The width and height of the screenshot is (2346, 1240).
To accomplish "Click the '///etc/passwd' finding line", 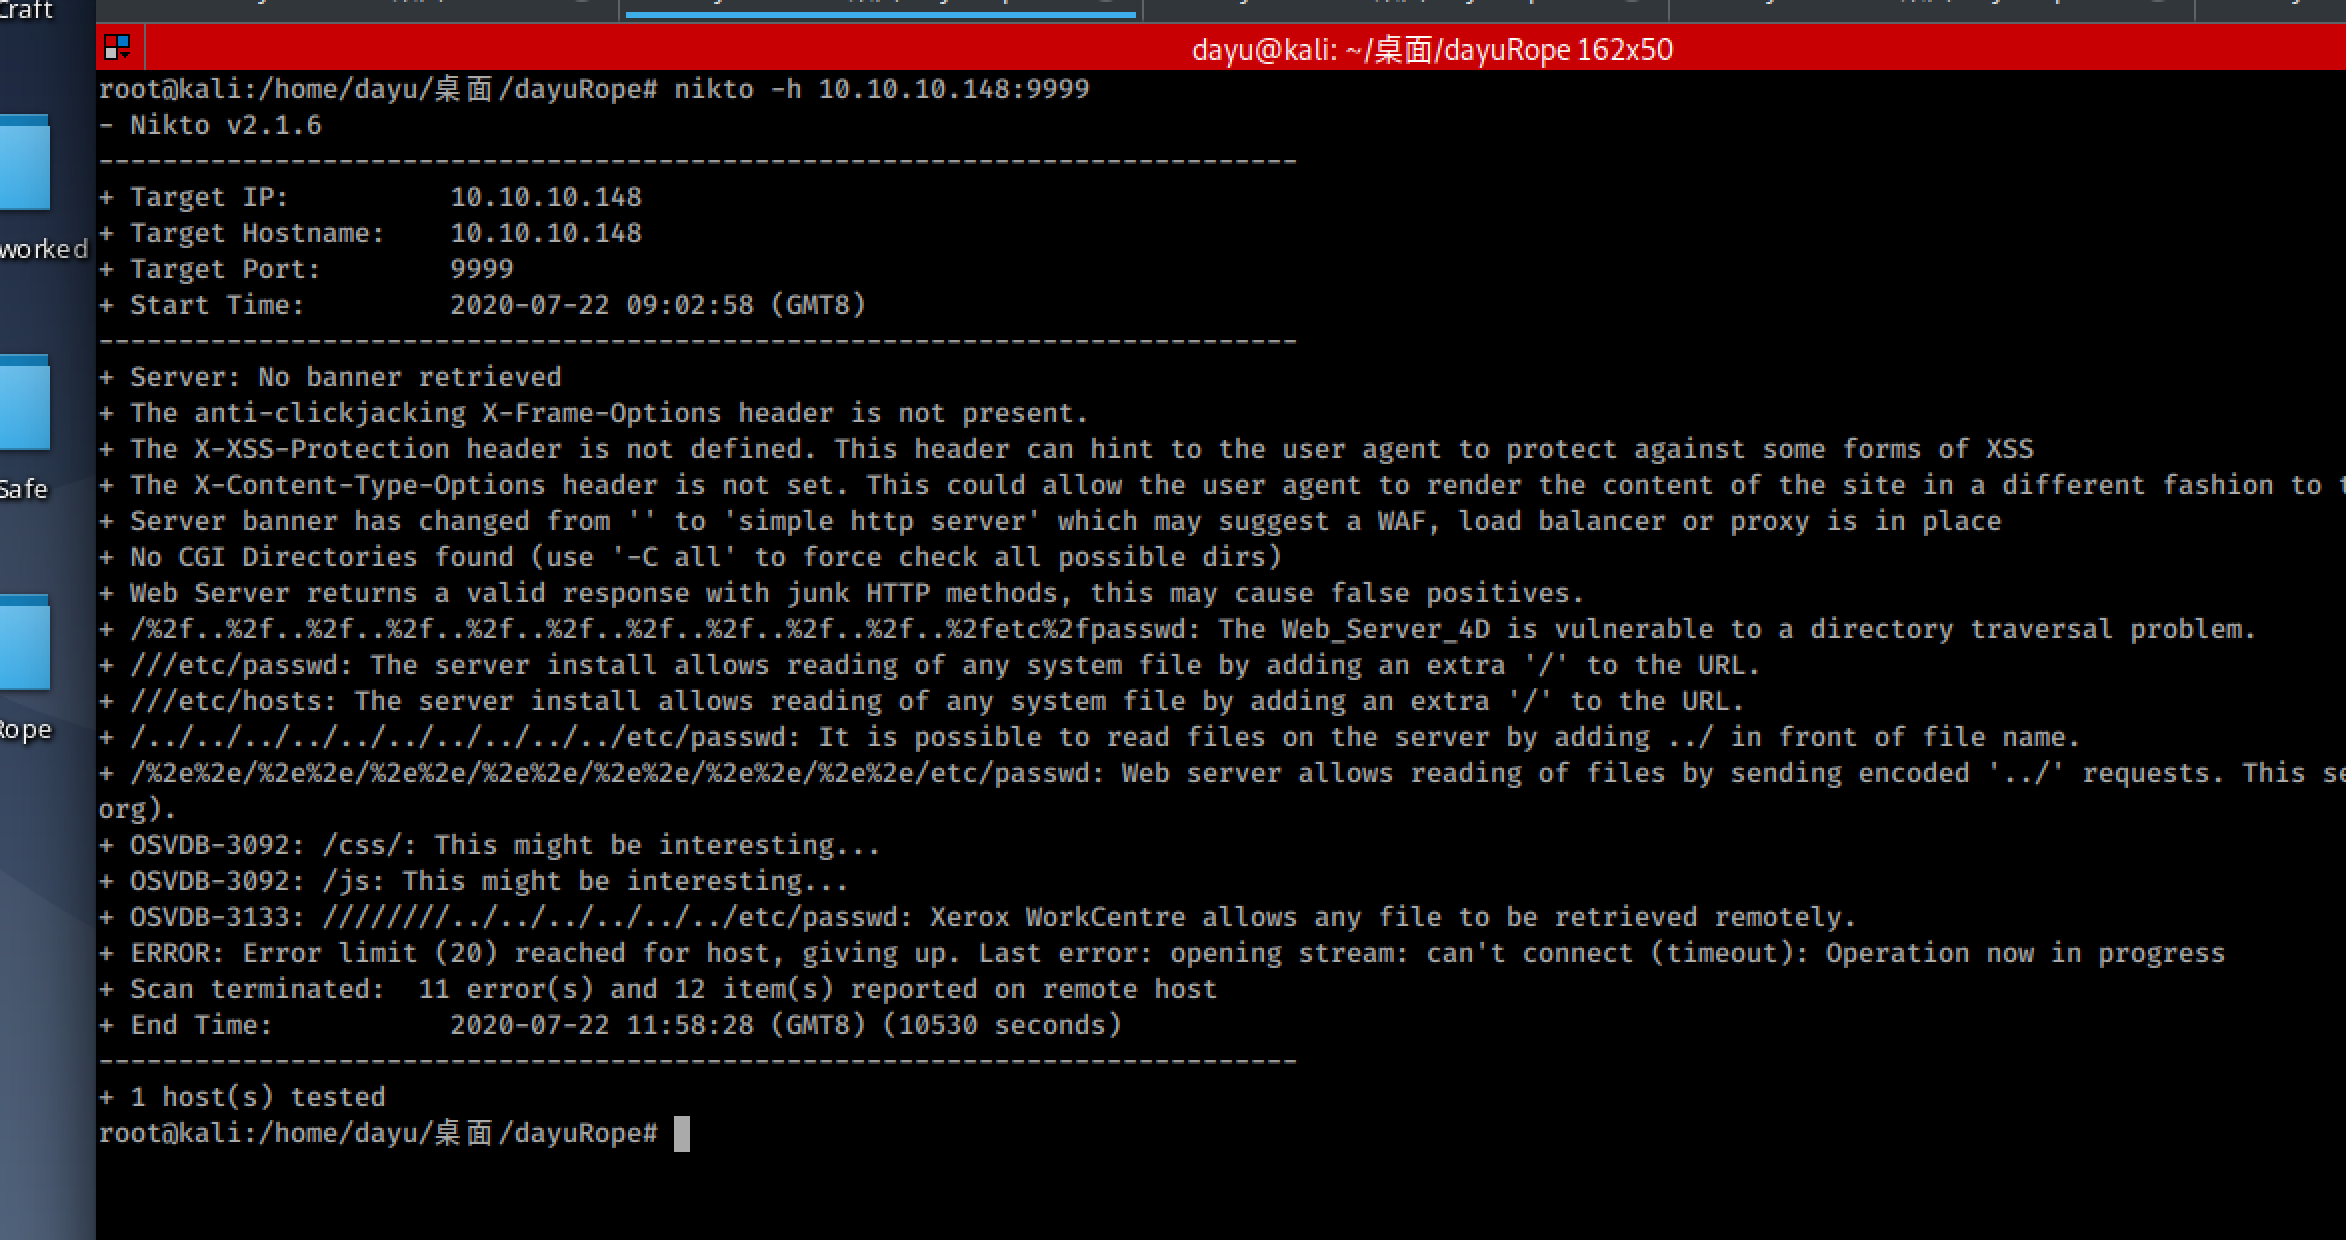I will point(930,665).
